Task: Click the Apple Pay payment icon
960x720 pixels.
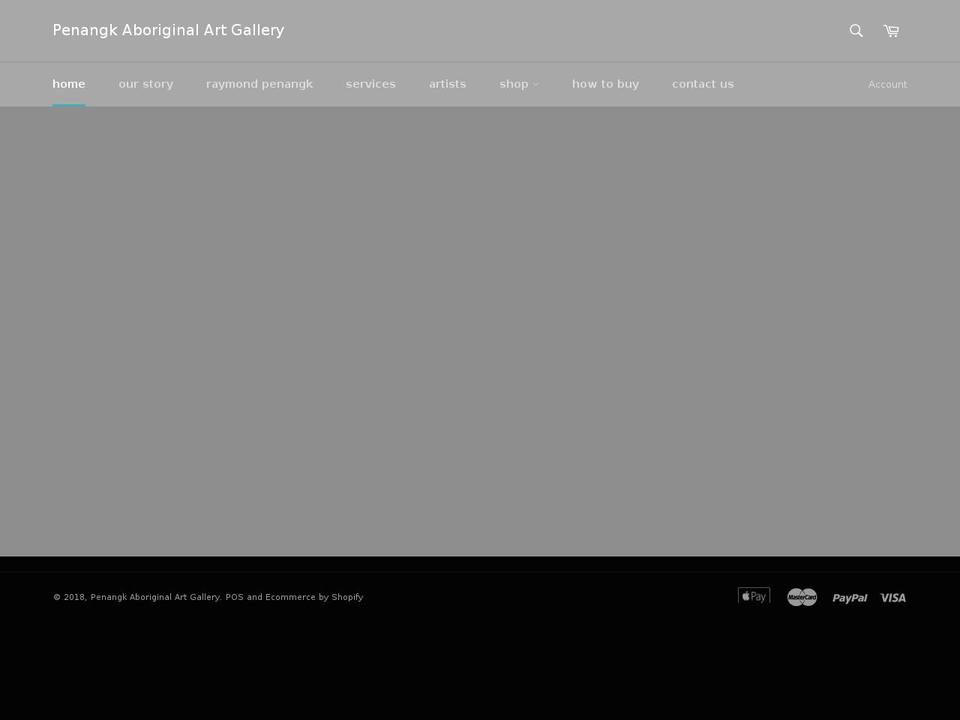Action: [x=754, y=596]
